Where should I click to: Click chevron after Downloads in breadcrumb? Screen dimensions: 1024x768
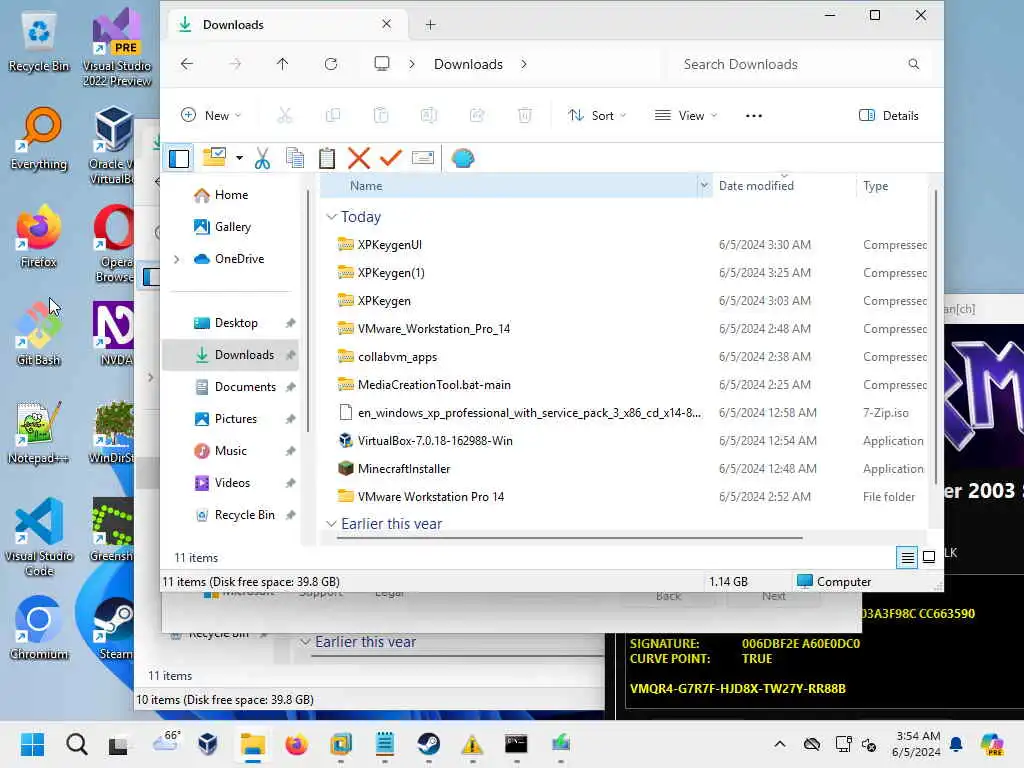point(524,64)
